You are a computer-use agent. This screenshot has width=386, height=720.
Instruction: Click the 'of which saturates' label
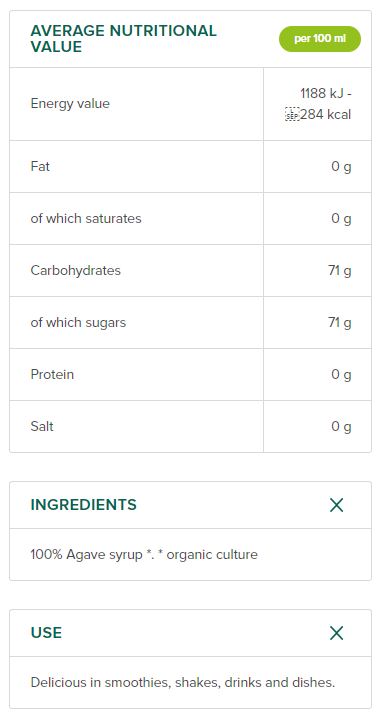coord(86,218)
